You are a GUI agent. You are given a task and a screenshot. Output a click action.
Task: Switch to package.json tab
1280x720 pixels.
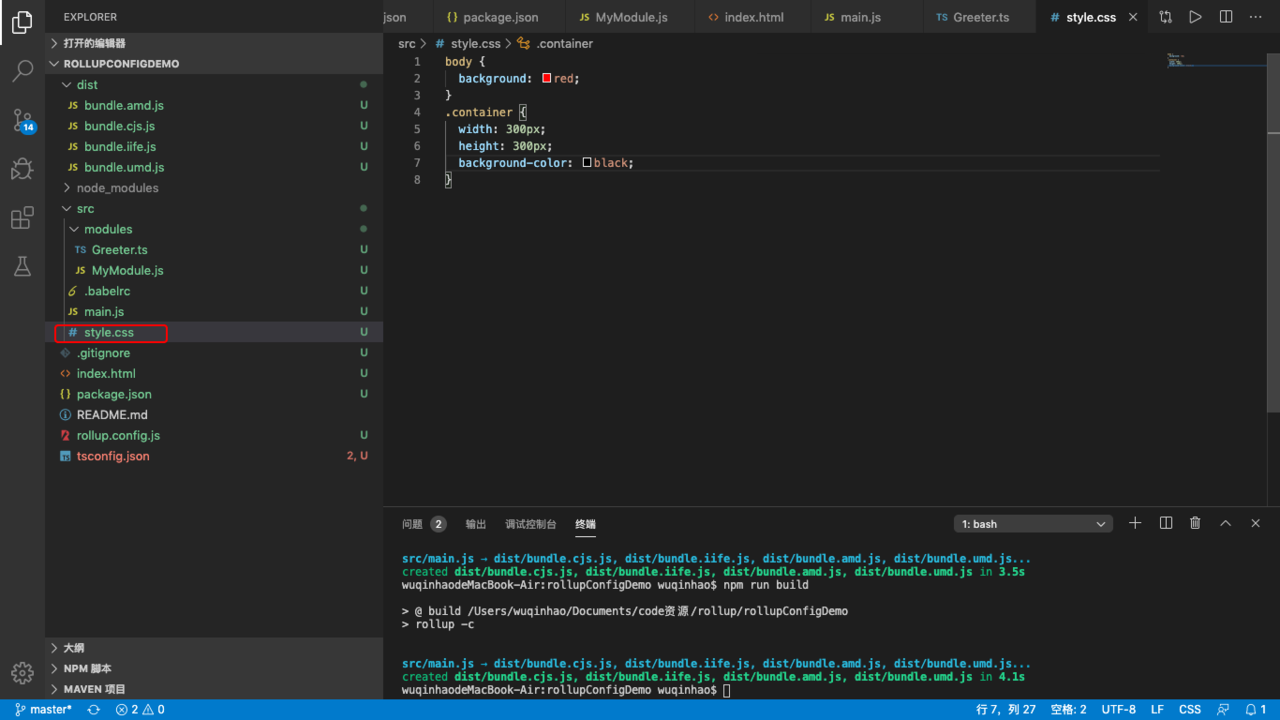(x=499, y=17)
